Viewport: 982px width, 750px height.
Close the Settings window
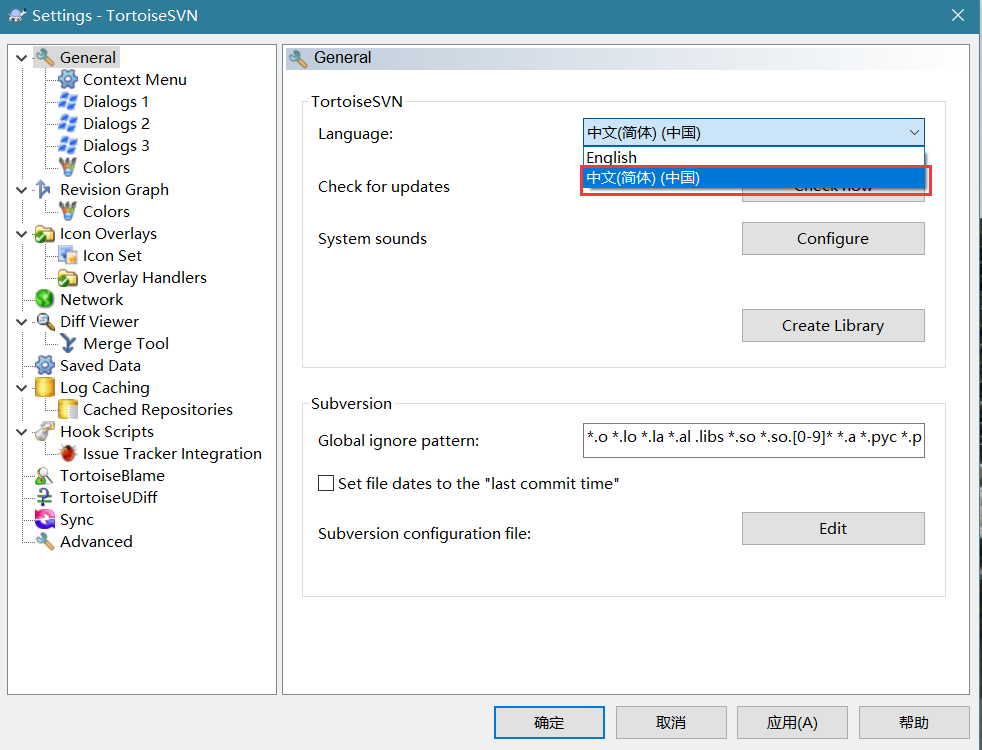point(958,15)
